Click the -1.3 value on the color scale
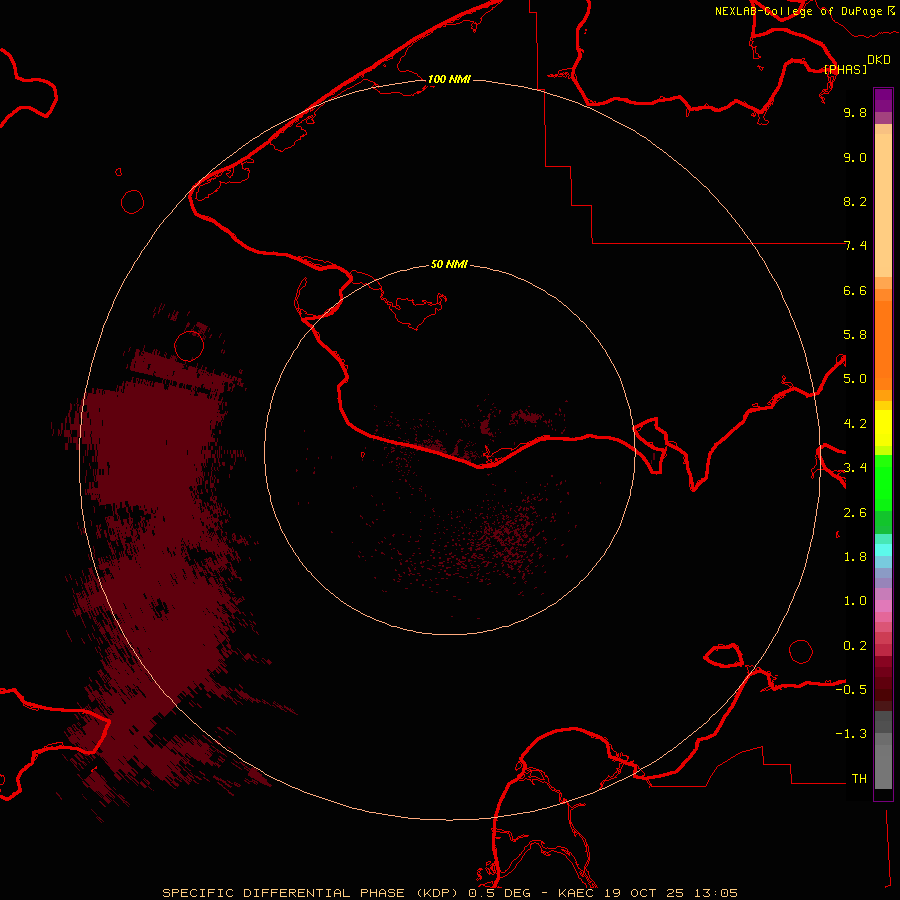This screenshot has width=900, height=900. (851, 734)
